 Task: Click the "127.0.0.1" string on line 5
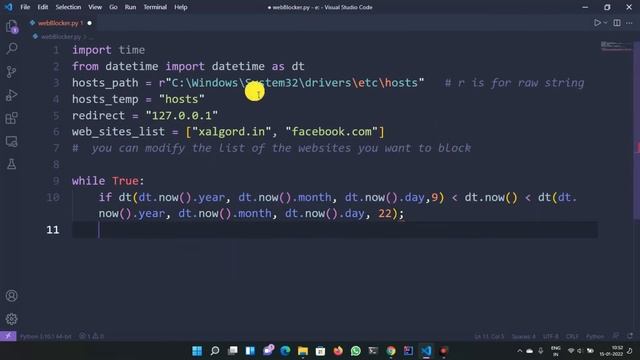click(x=182, y=116)
